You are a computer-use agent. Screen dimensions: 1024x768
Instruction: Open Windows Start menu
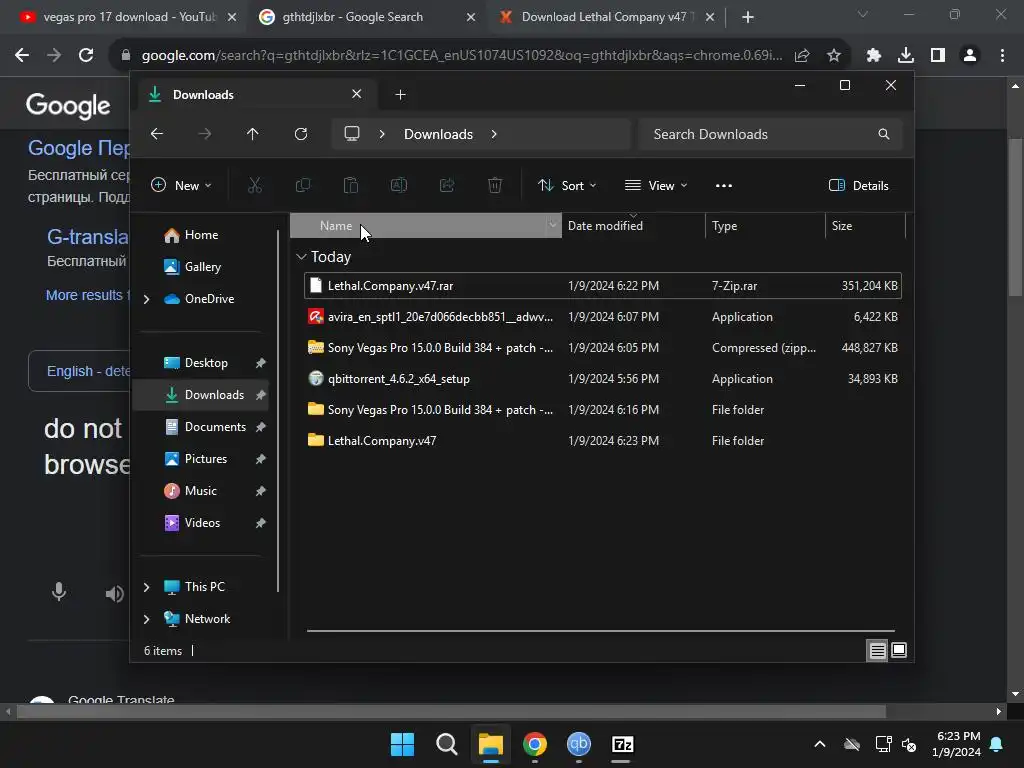[x=402, y=744]
